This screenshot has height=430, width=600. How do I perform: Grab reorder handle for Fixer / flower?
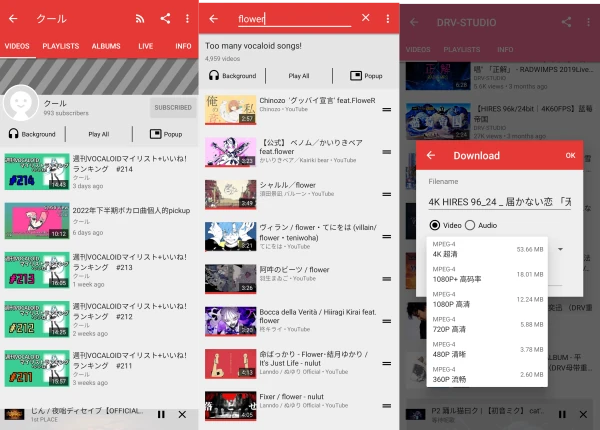[386, 406]
